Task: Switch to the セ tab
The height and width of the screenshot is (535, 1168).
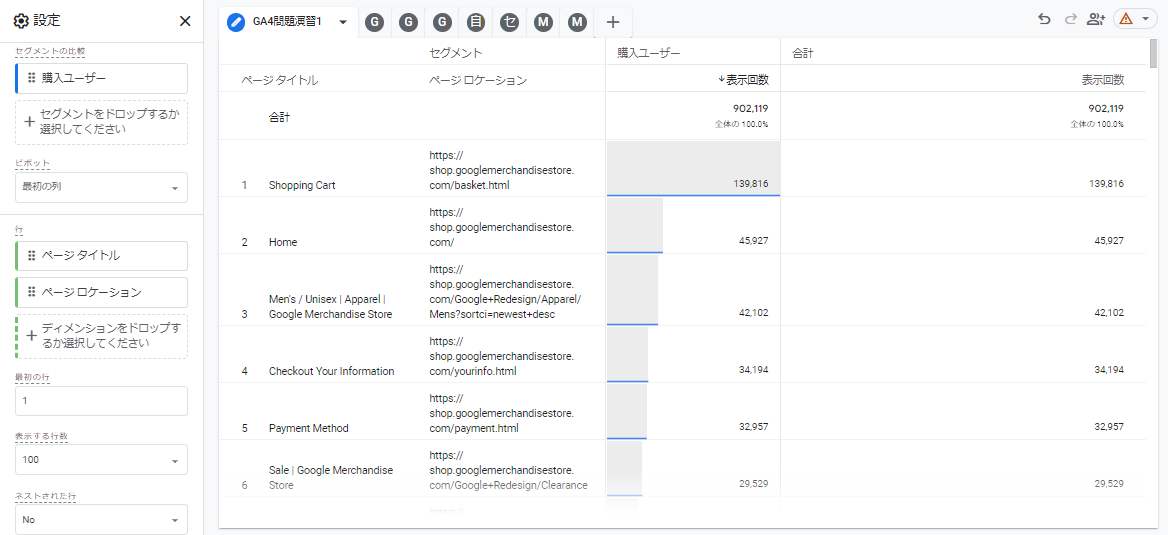Action: (x=510, y=22)
